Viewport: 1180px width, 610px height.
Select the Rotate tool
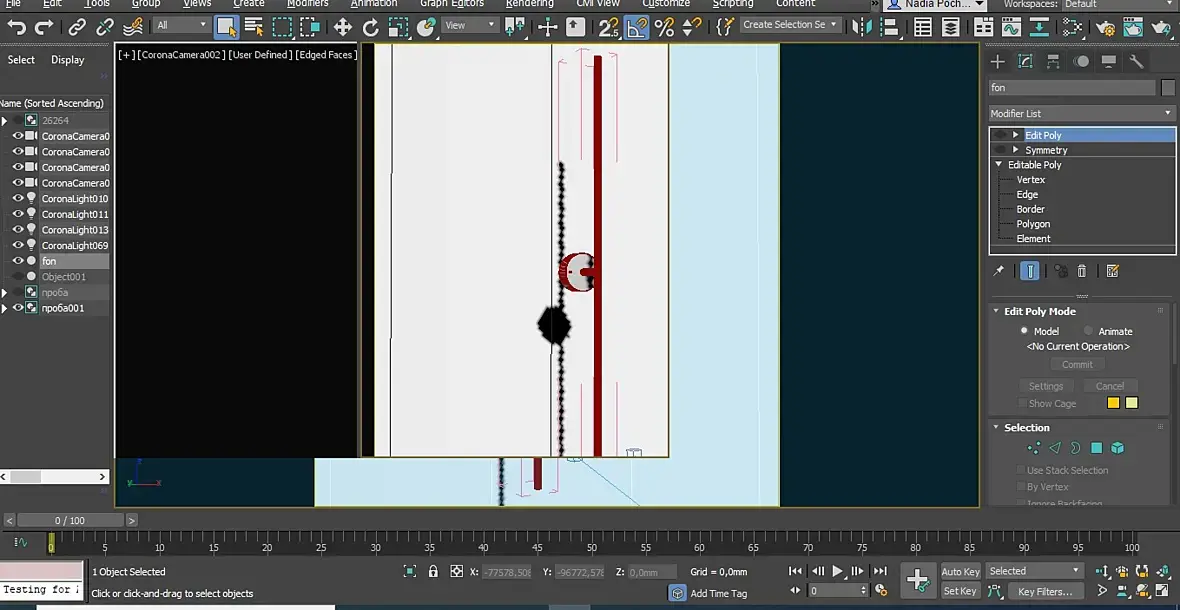tap(370, 28)
